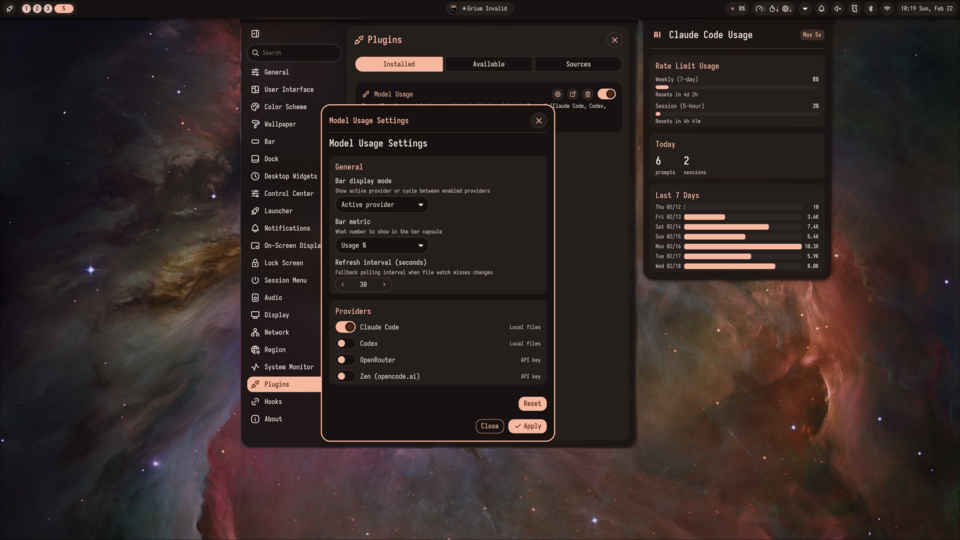The image size is (960, 540).
Task: Click the Session (5-hour) usage progress bar
Action: click(x=737, y=114)
